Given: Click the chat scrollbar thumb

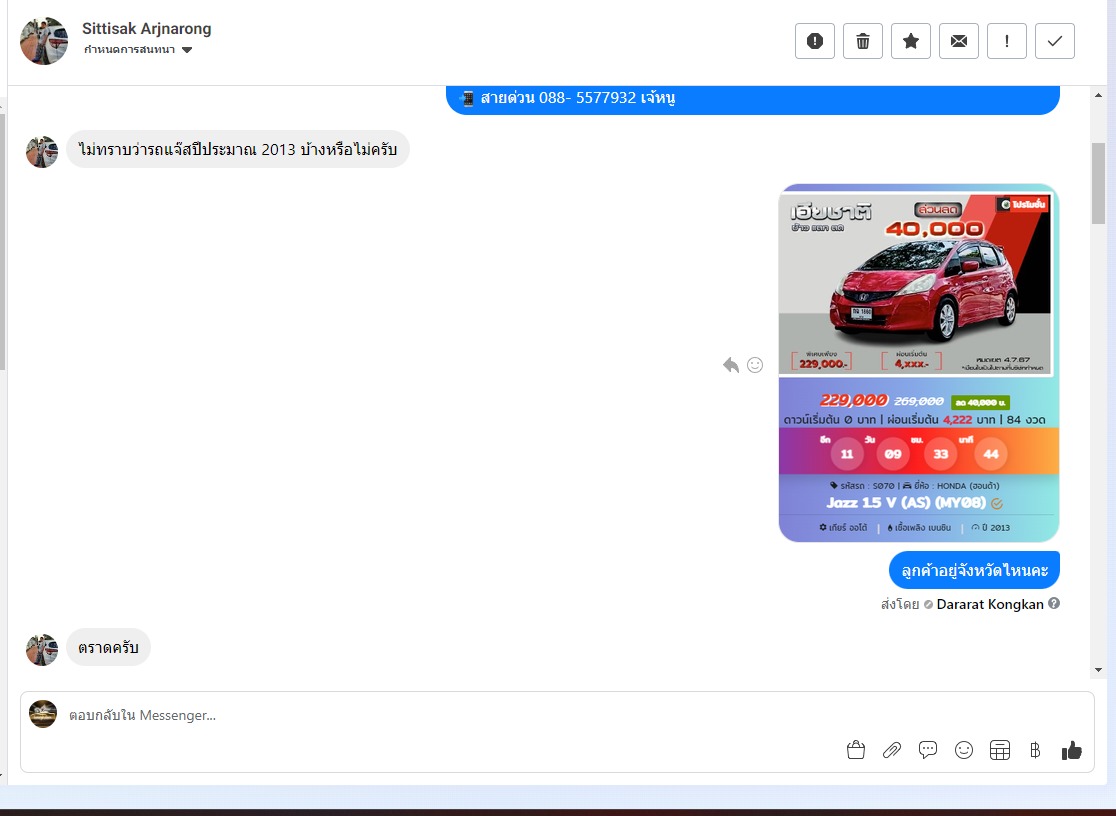Looking at the screenshot, I should tap(1098, 184).
